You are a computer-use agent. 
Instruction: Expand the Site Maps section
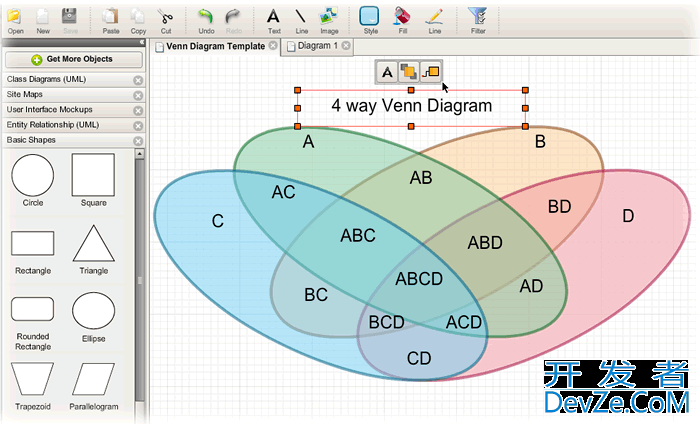pyautogui.click(x=65, y=95)
